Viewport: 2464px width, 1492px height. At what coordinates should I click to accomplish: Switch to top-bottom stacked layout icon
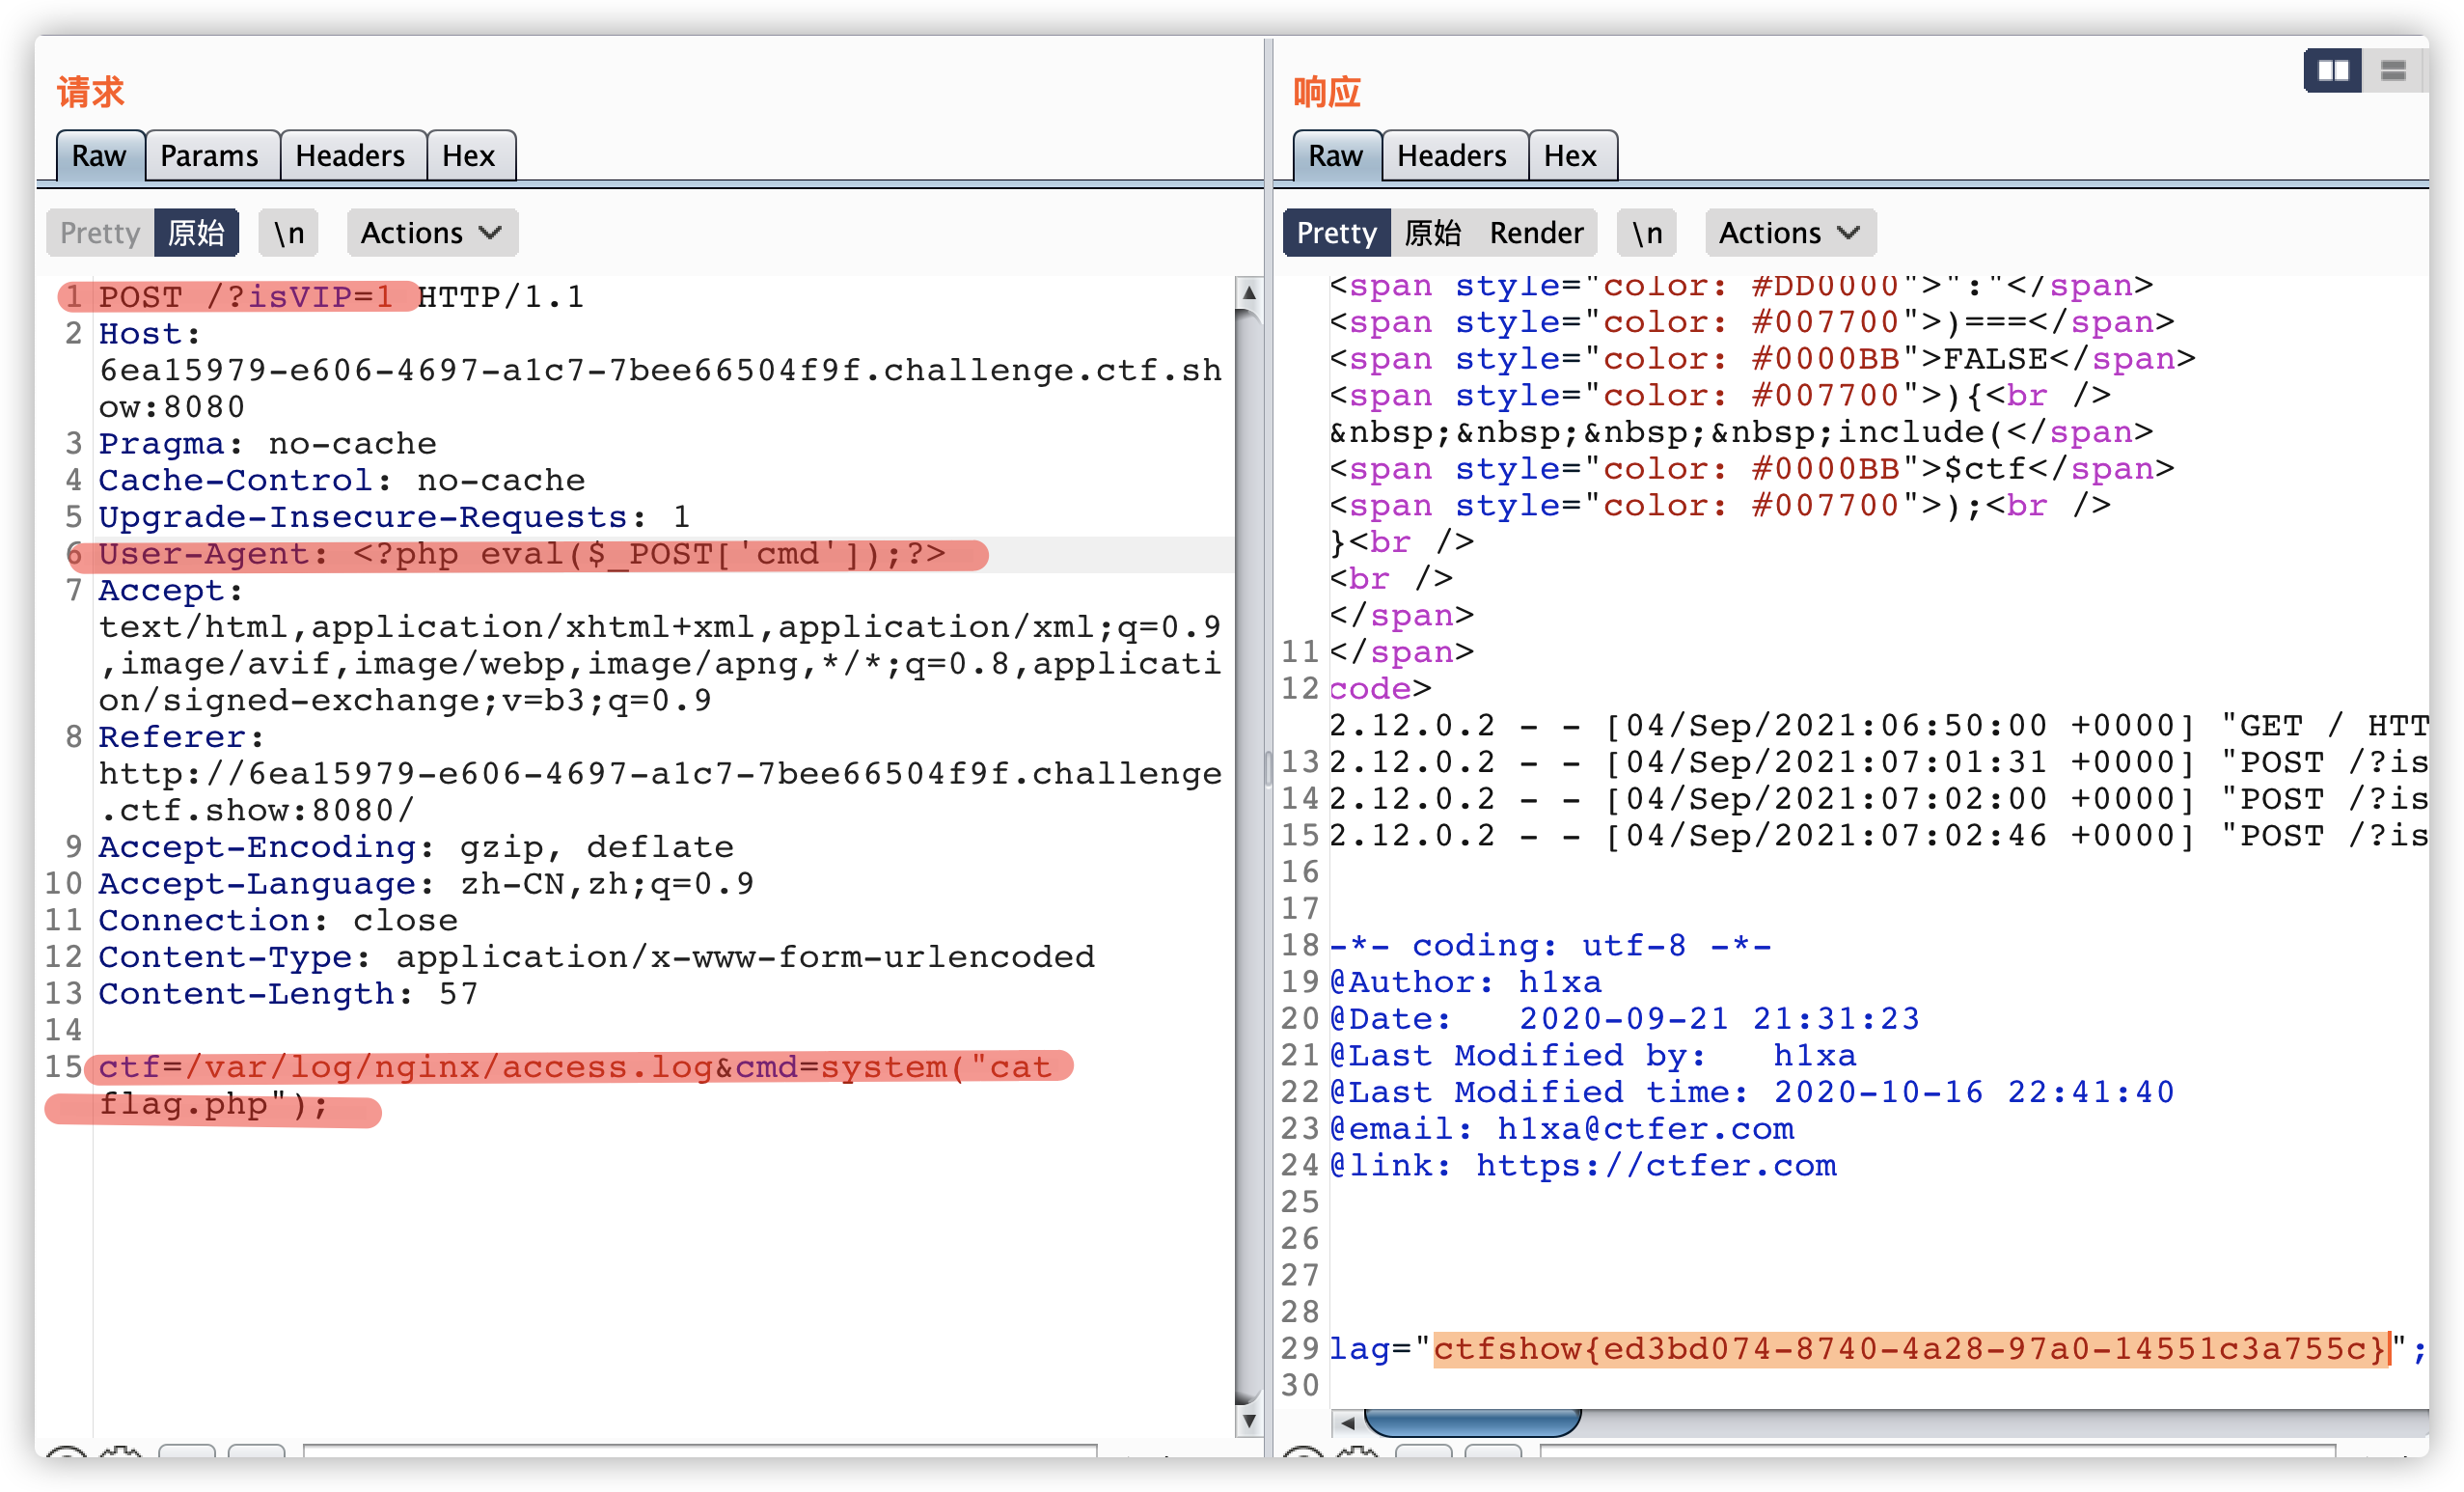pyautogui.click(x=2393, y=70)
